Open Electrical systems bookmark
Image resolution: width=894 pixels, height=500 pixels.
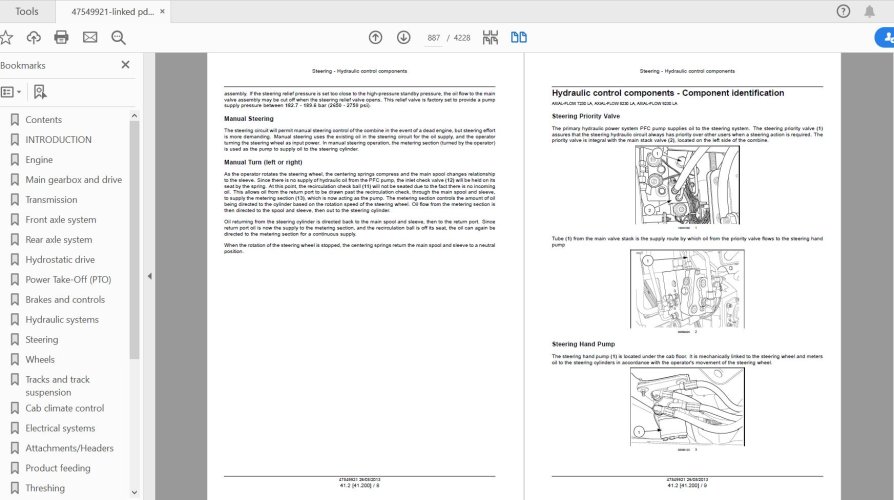click(x=60, y=428)
